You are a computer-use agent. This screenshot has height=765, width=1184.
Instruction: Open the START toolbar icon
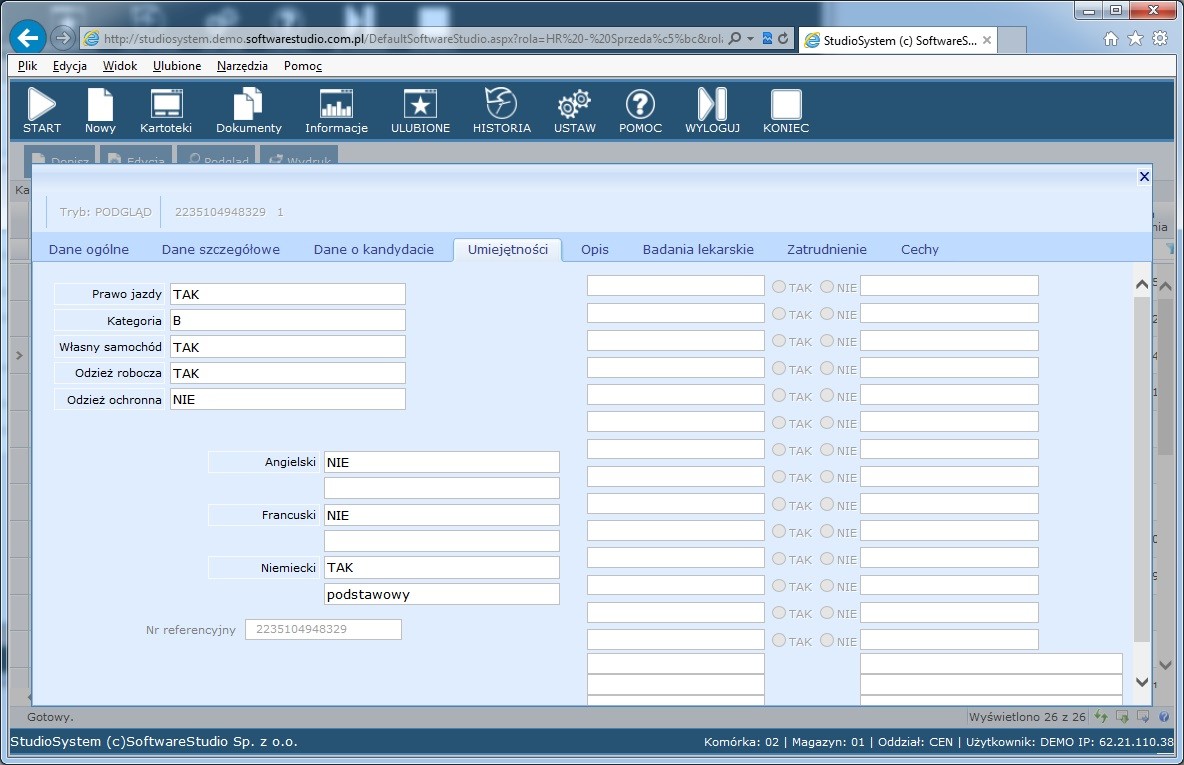coord(42,110)
